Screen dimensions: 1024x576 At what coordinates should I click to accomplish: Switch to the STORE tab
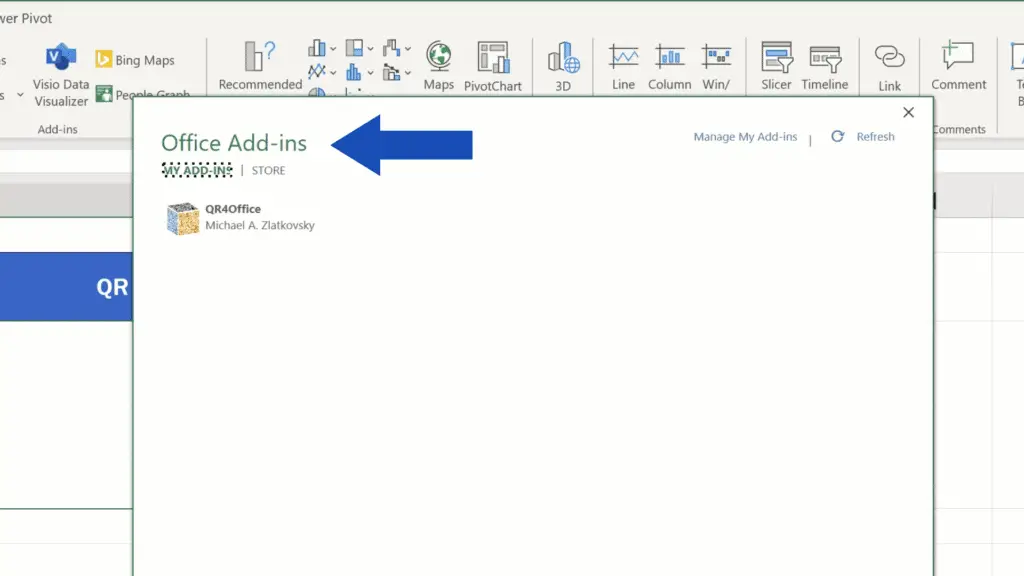(268, 171)
